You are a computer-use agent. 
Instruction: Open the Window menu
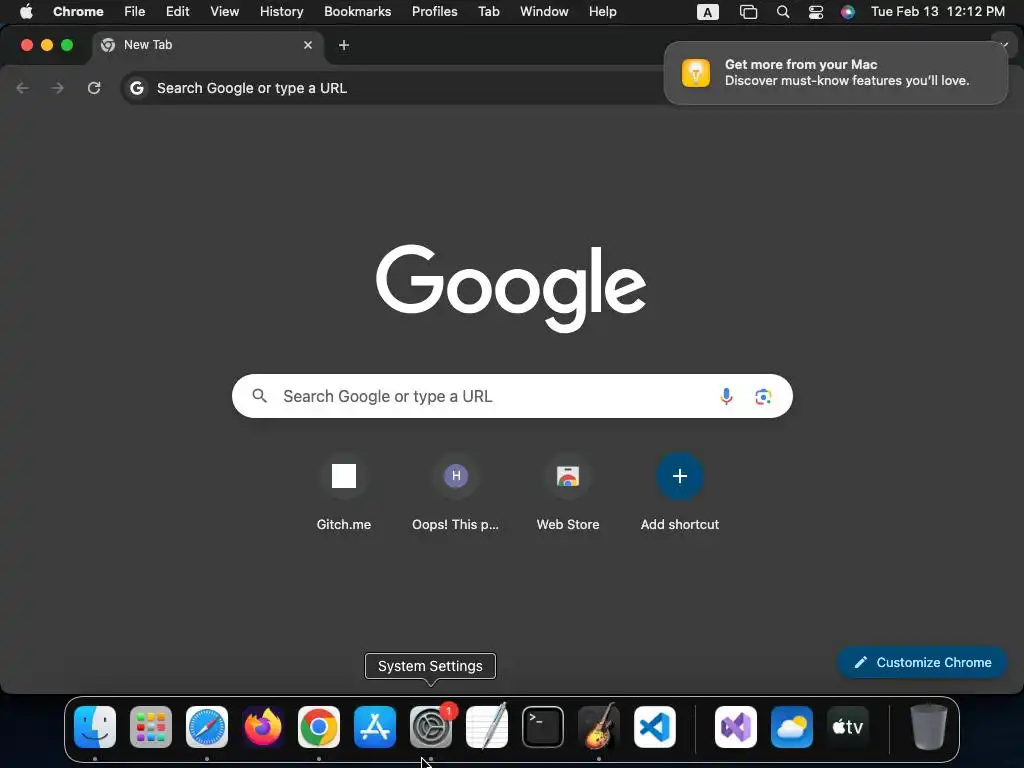click(544, 12)
